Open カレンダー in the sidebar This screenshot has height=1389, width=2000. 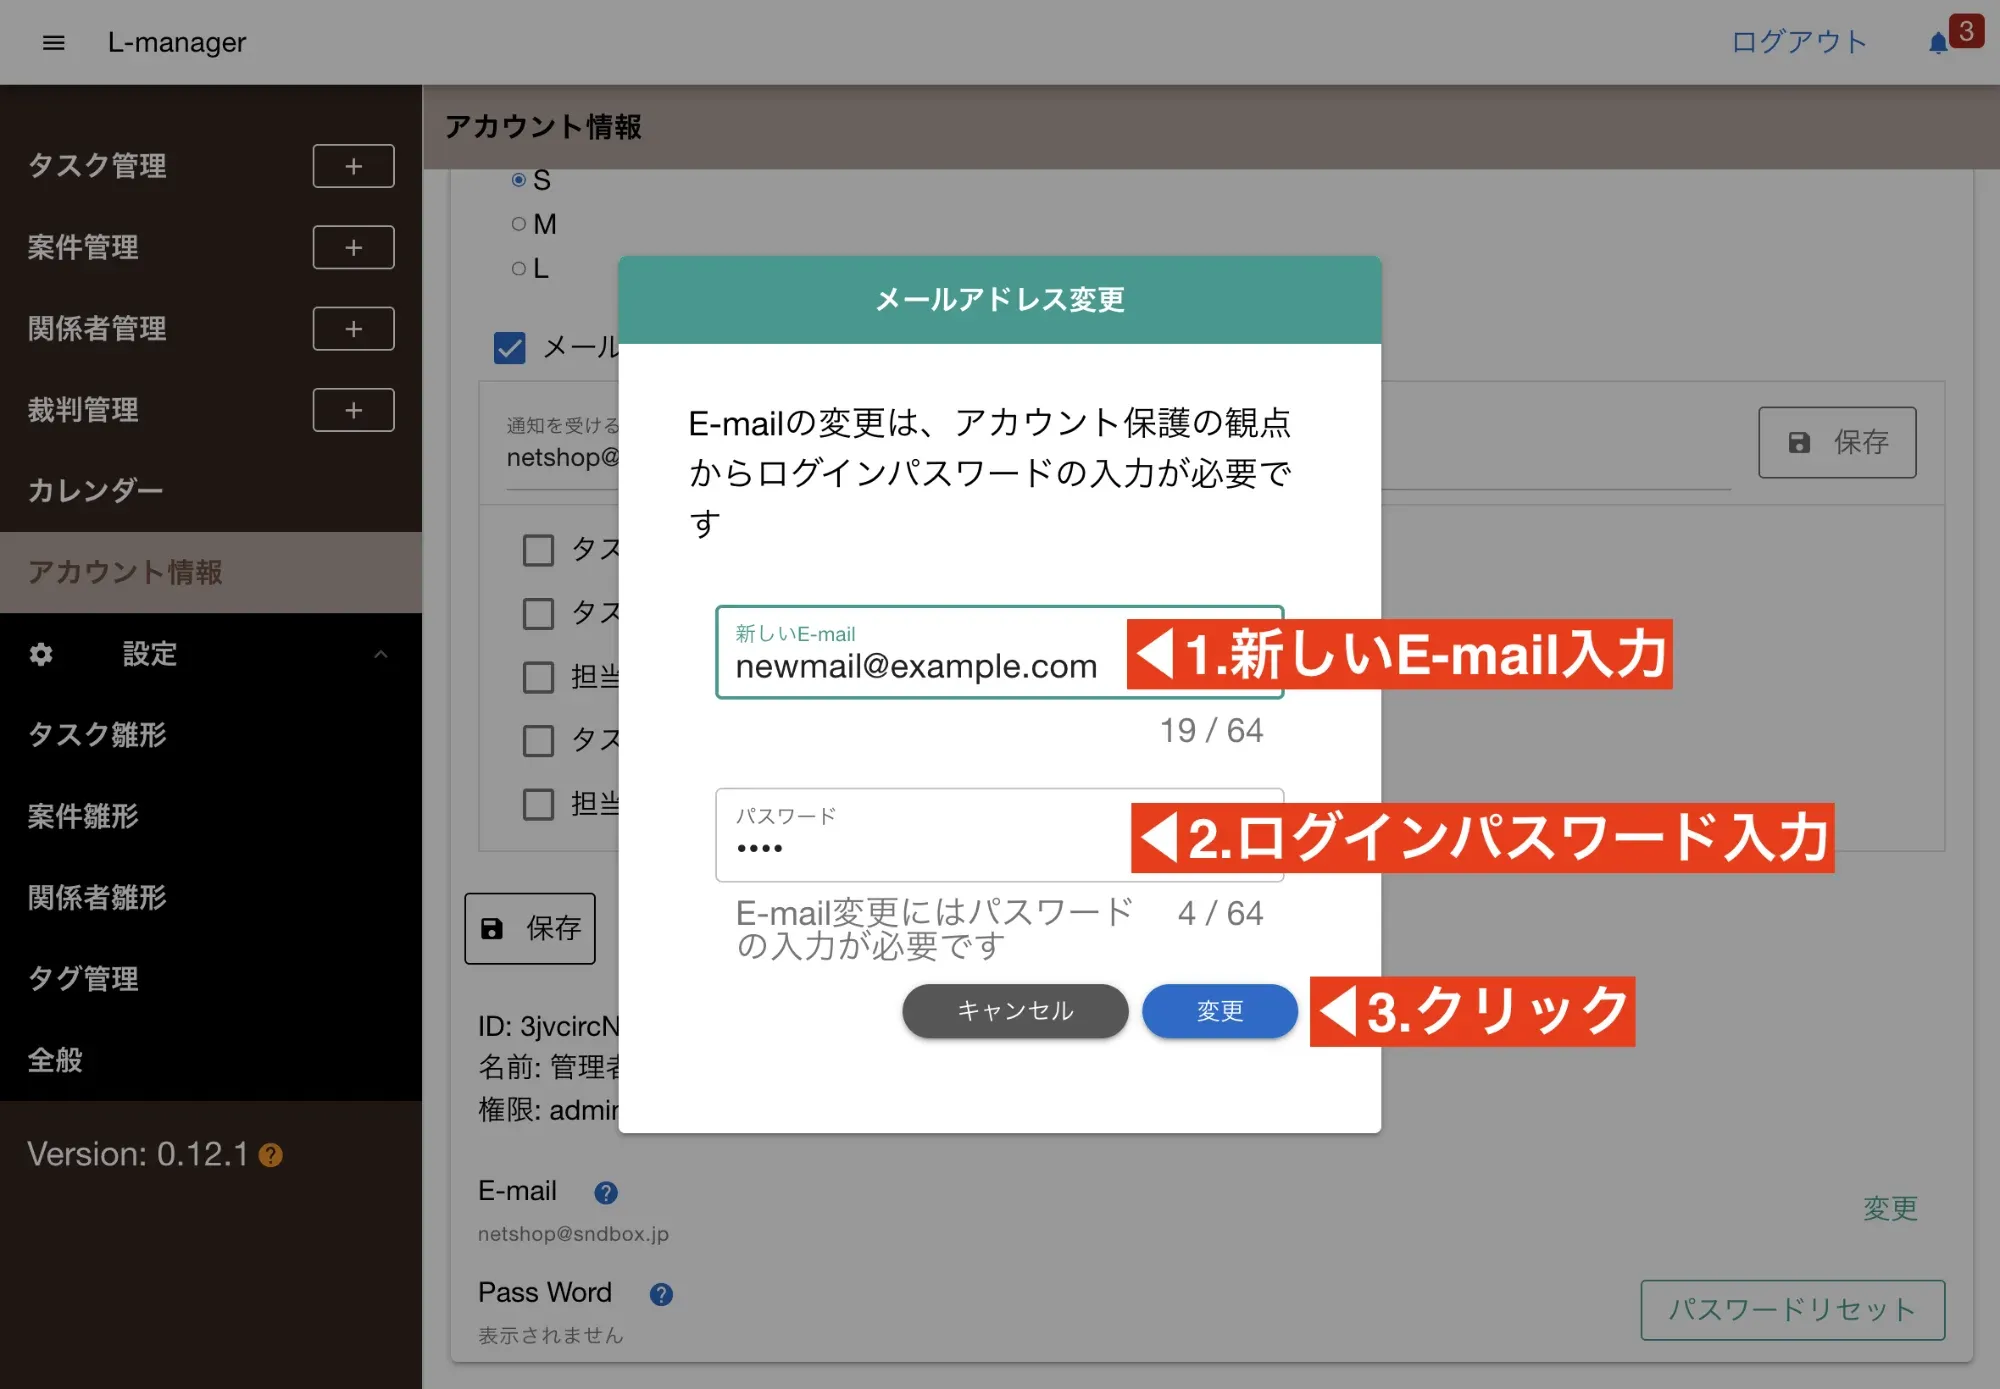[x=95, y=491]
